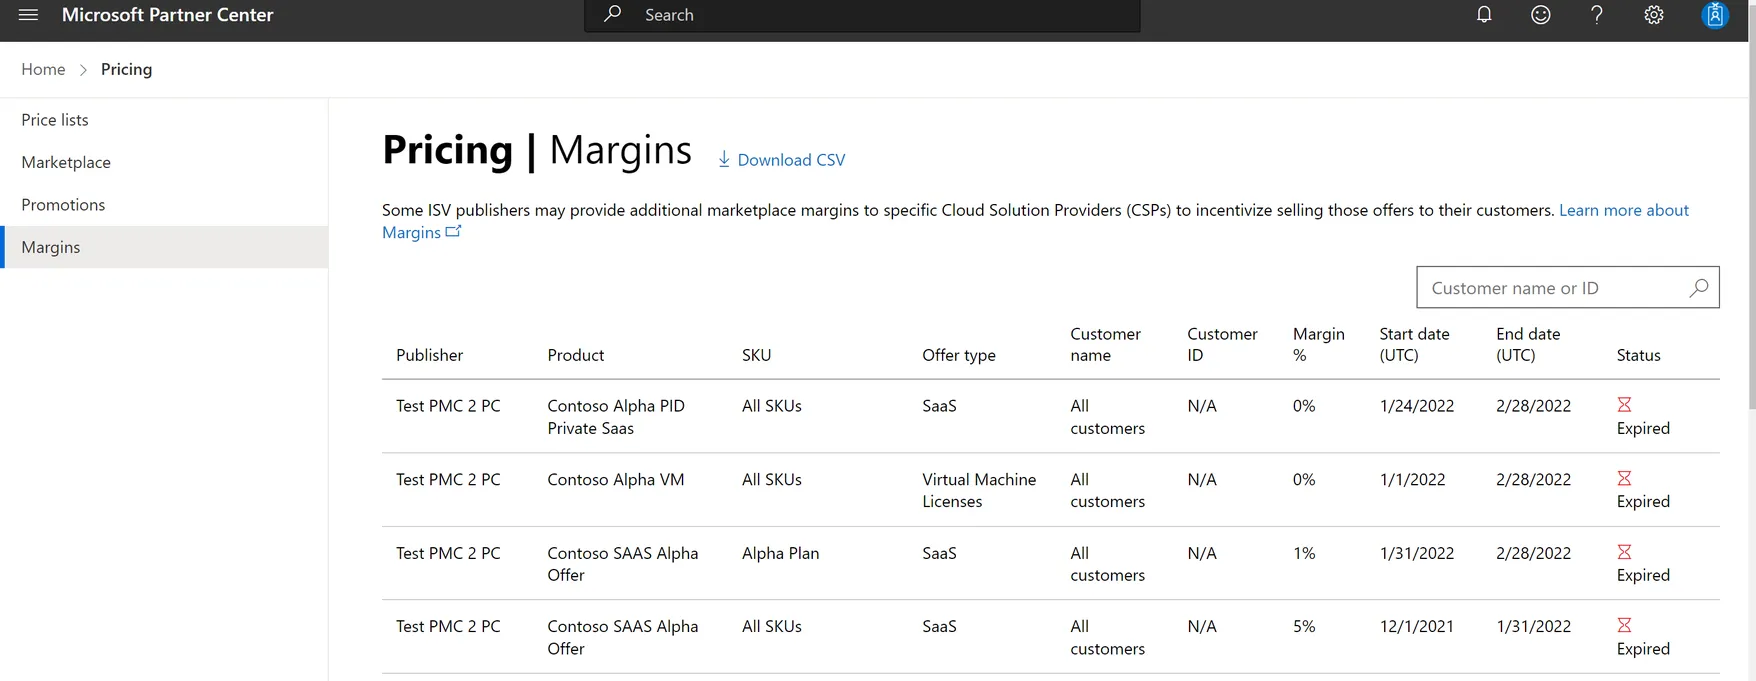The width and height of the screenshot is (1756, 681).
Task: Select the Virtual Machine Licenses cell
Action: pyautogui.click(x=979, y=490)
